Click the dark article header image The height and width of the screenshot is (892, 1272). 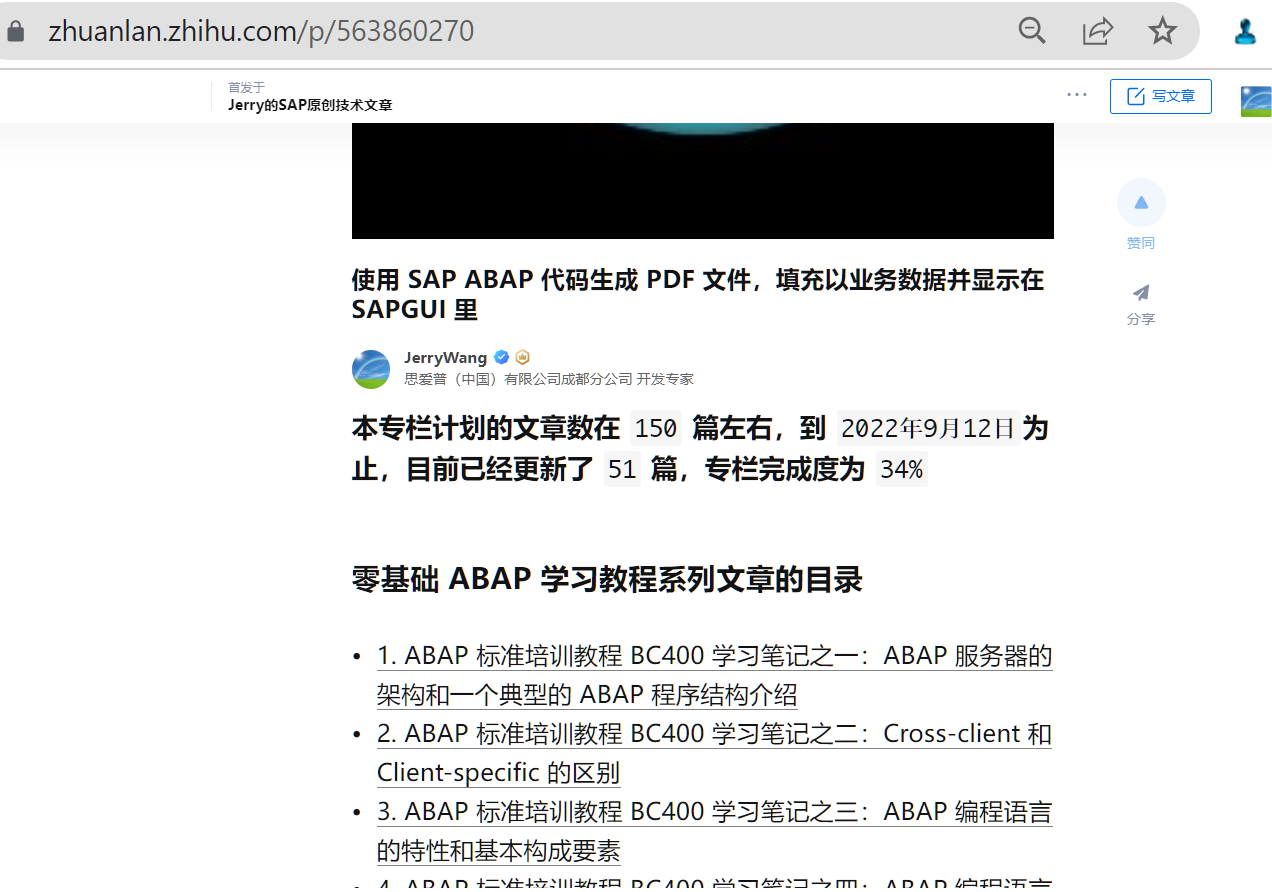click(x=703, y=180)
